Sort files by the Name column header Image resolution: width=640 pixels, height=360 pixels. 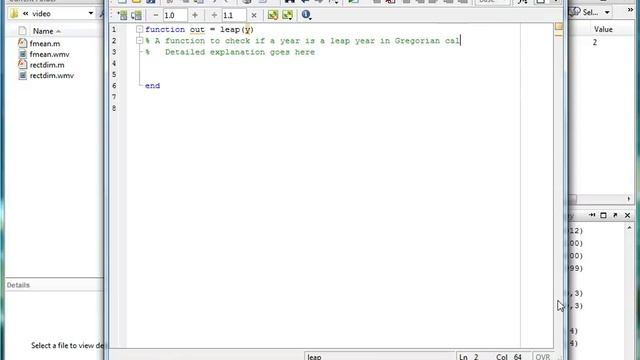pos(43,31)
